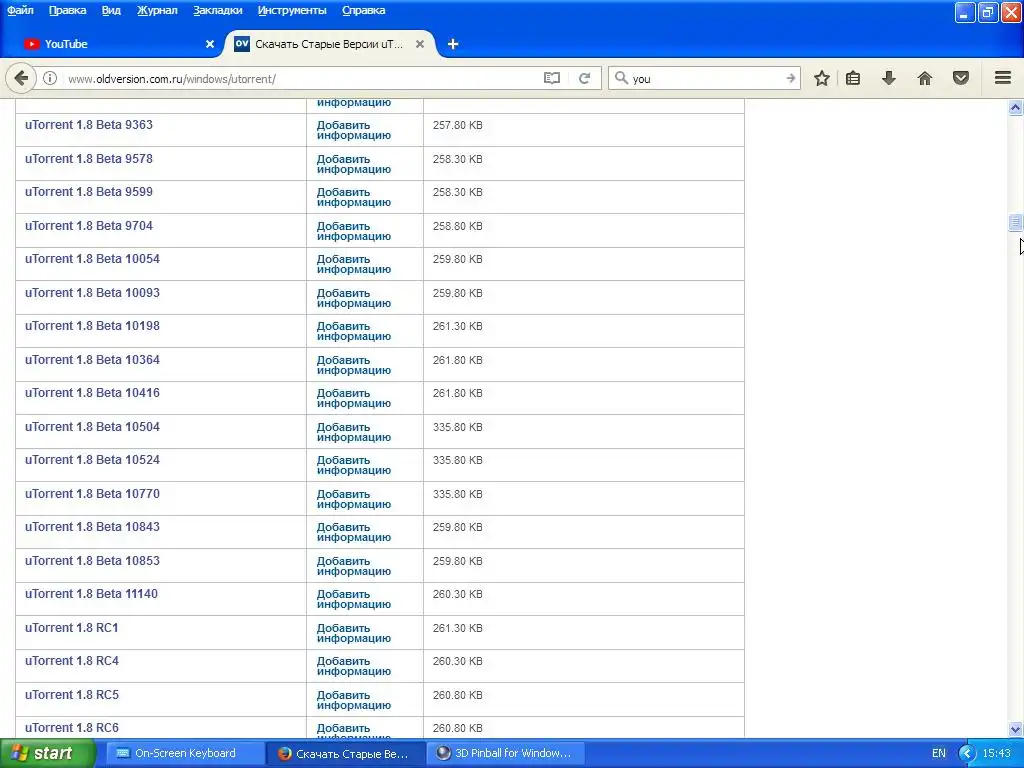Expand hidden tray icons arrow
1024x768 pixels.
coord(967,754)
